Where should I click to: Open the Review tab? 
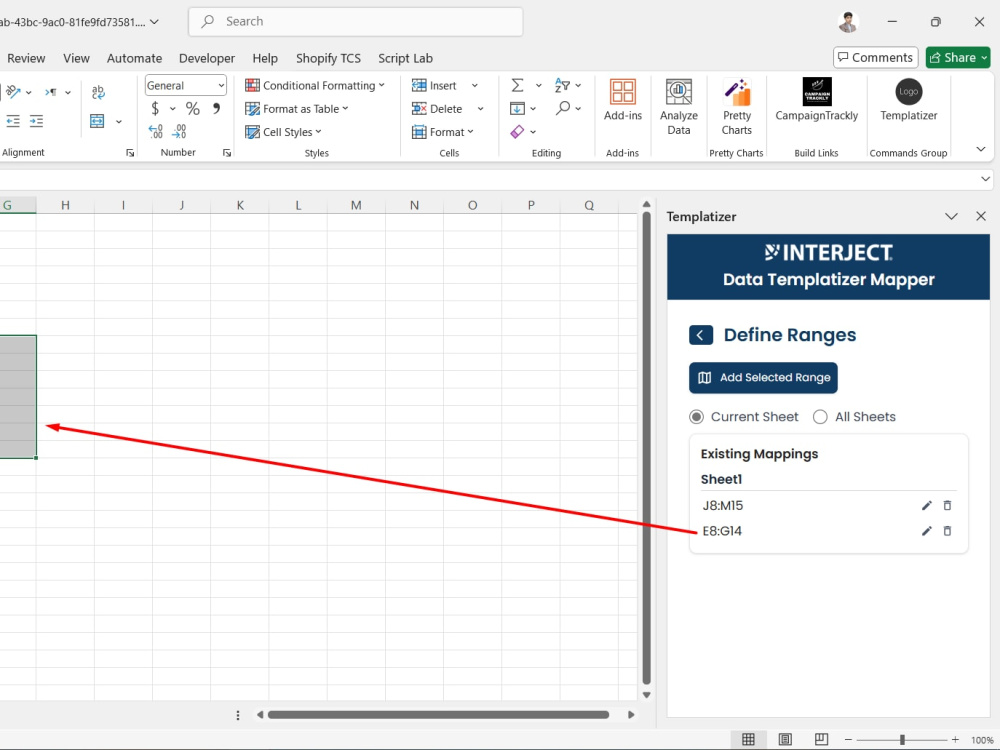pyautogui.click(x=26, y=58)
